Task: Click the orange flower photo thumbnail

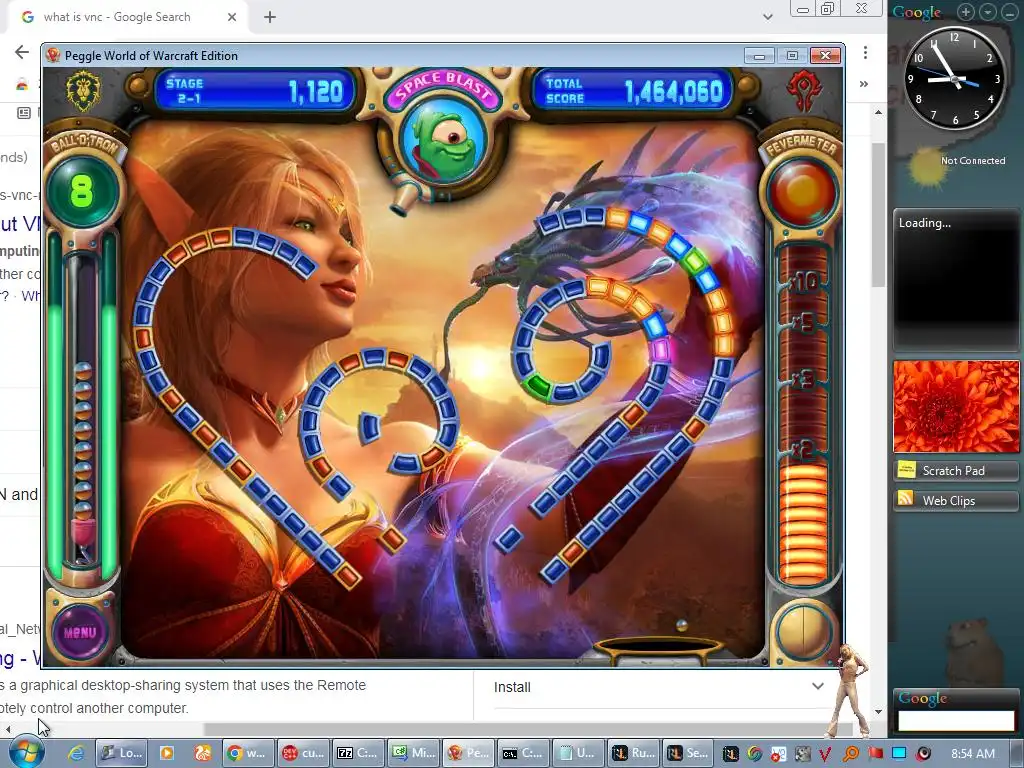Action: (955, 406)
